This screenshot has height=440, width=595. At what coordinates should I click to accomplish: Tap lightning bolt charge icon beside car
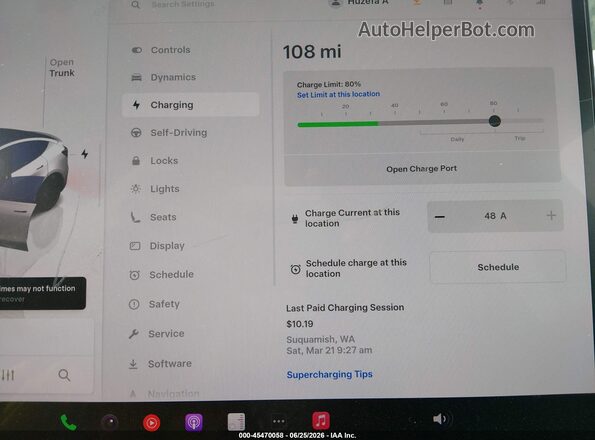coord(85,154)
